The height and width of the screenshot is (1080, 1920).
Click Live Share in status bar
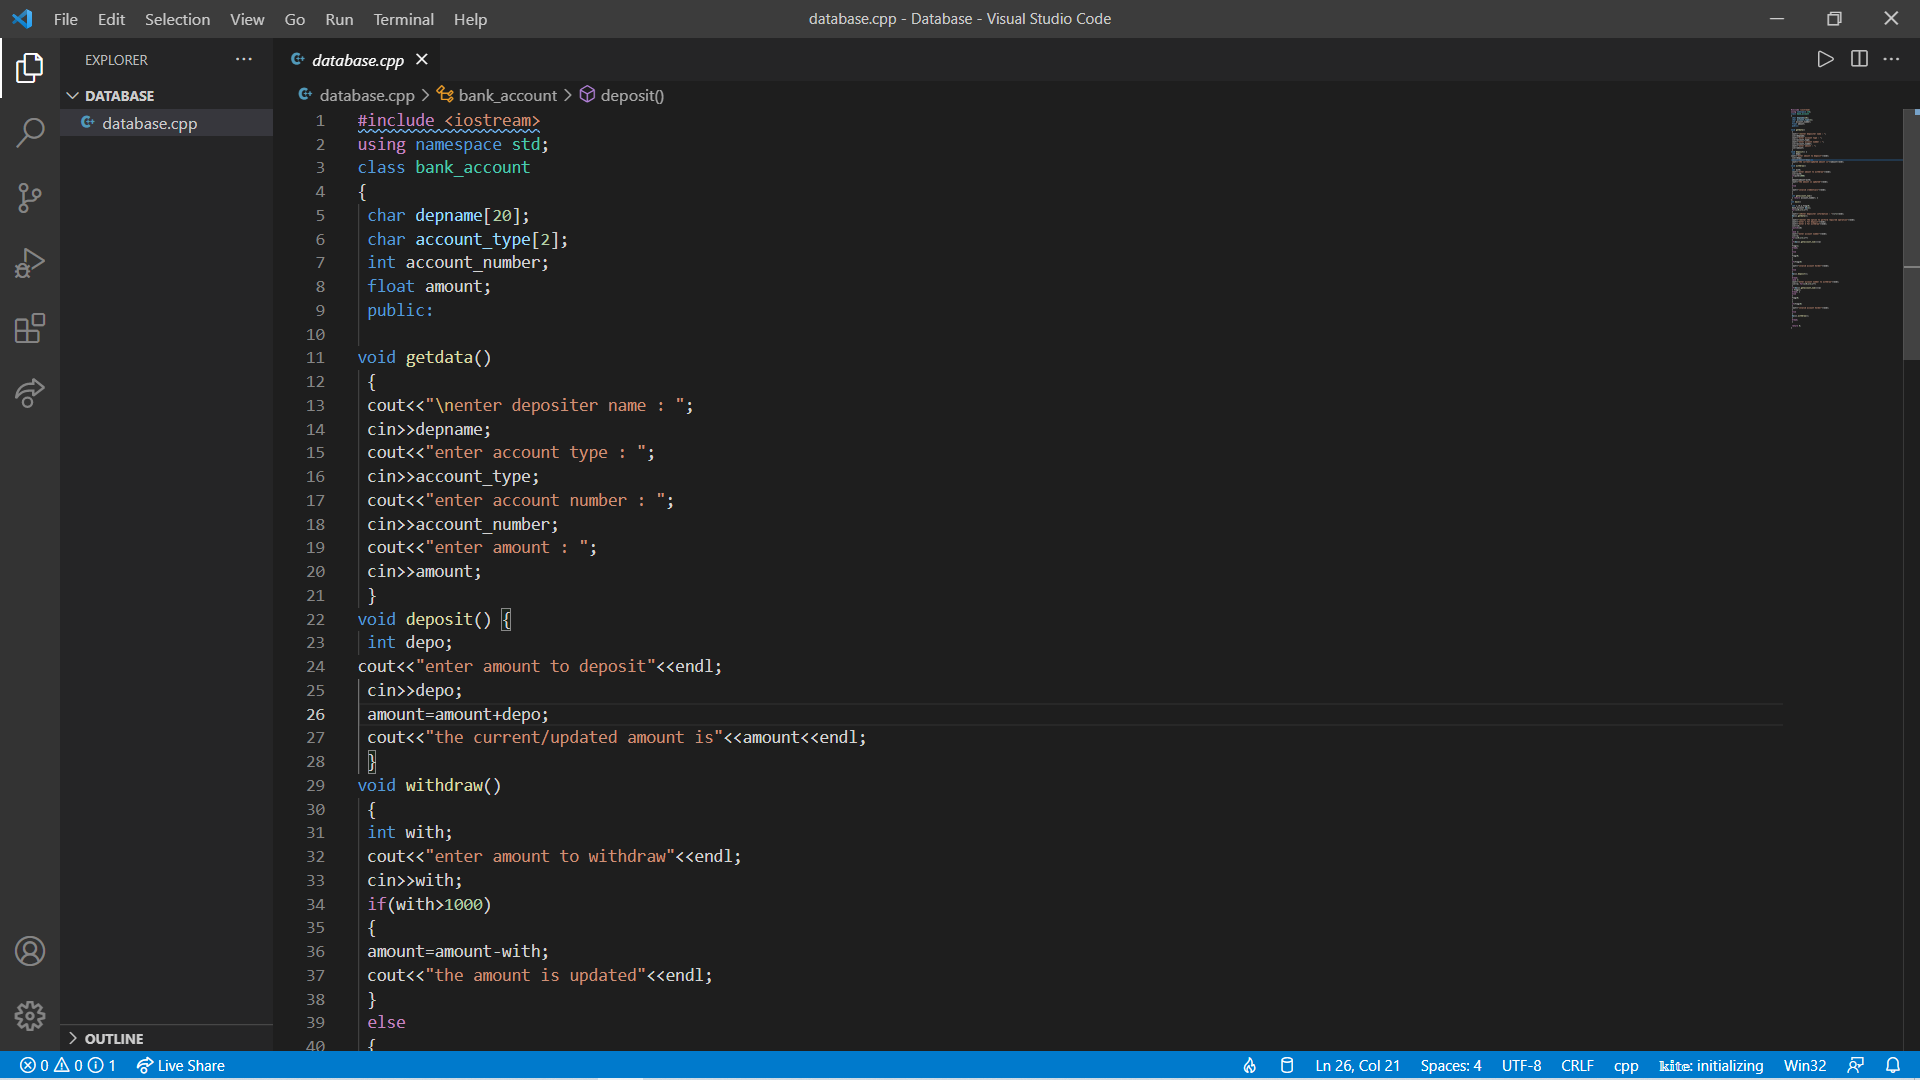pos(181,1065)
